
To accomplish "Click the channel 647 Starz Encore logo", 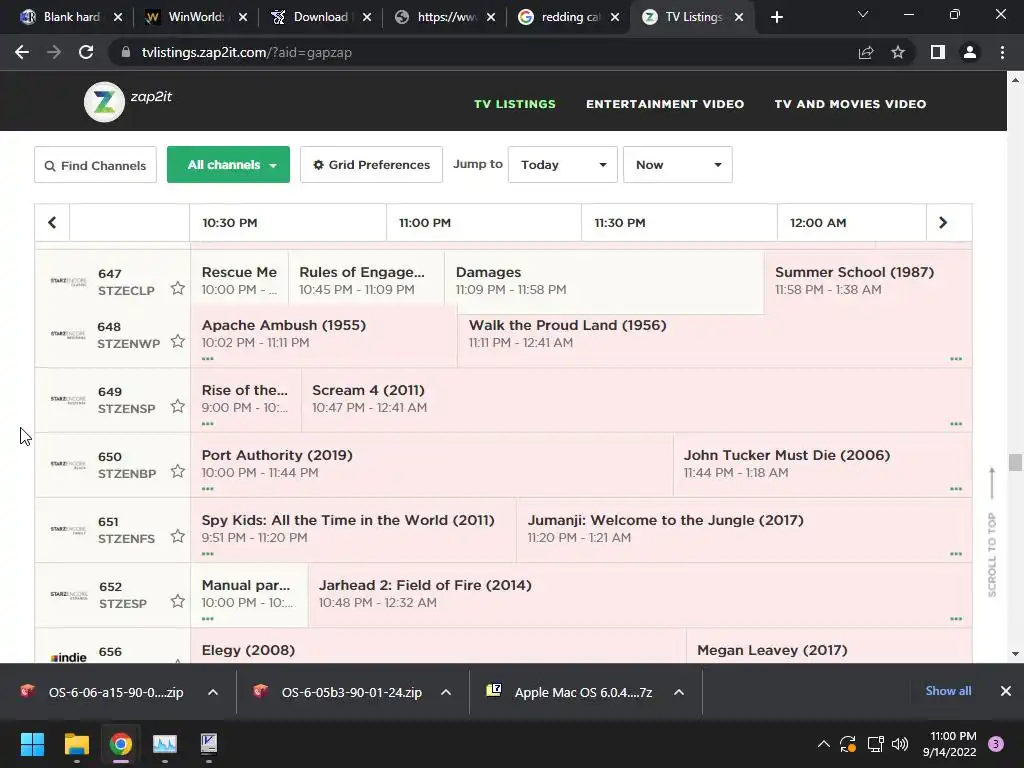I will pos(69,281).
